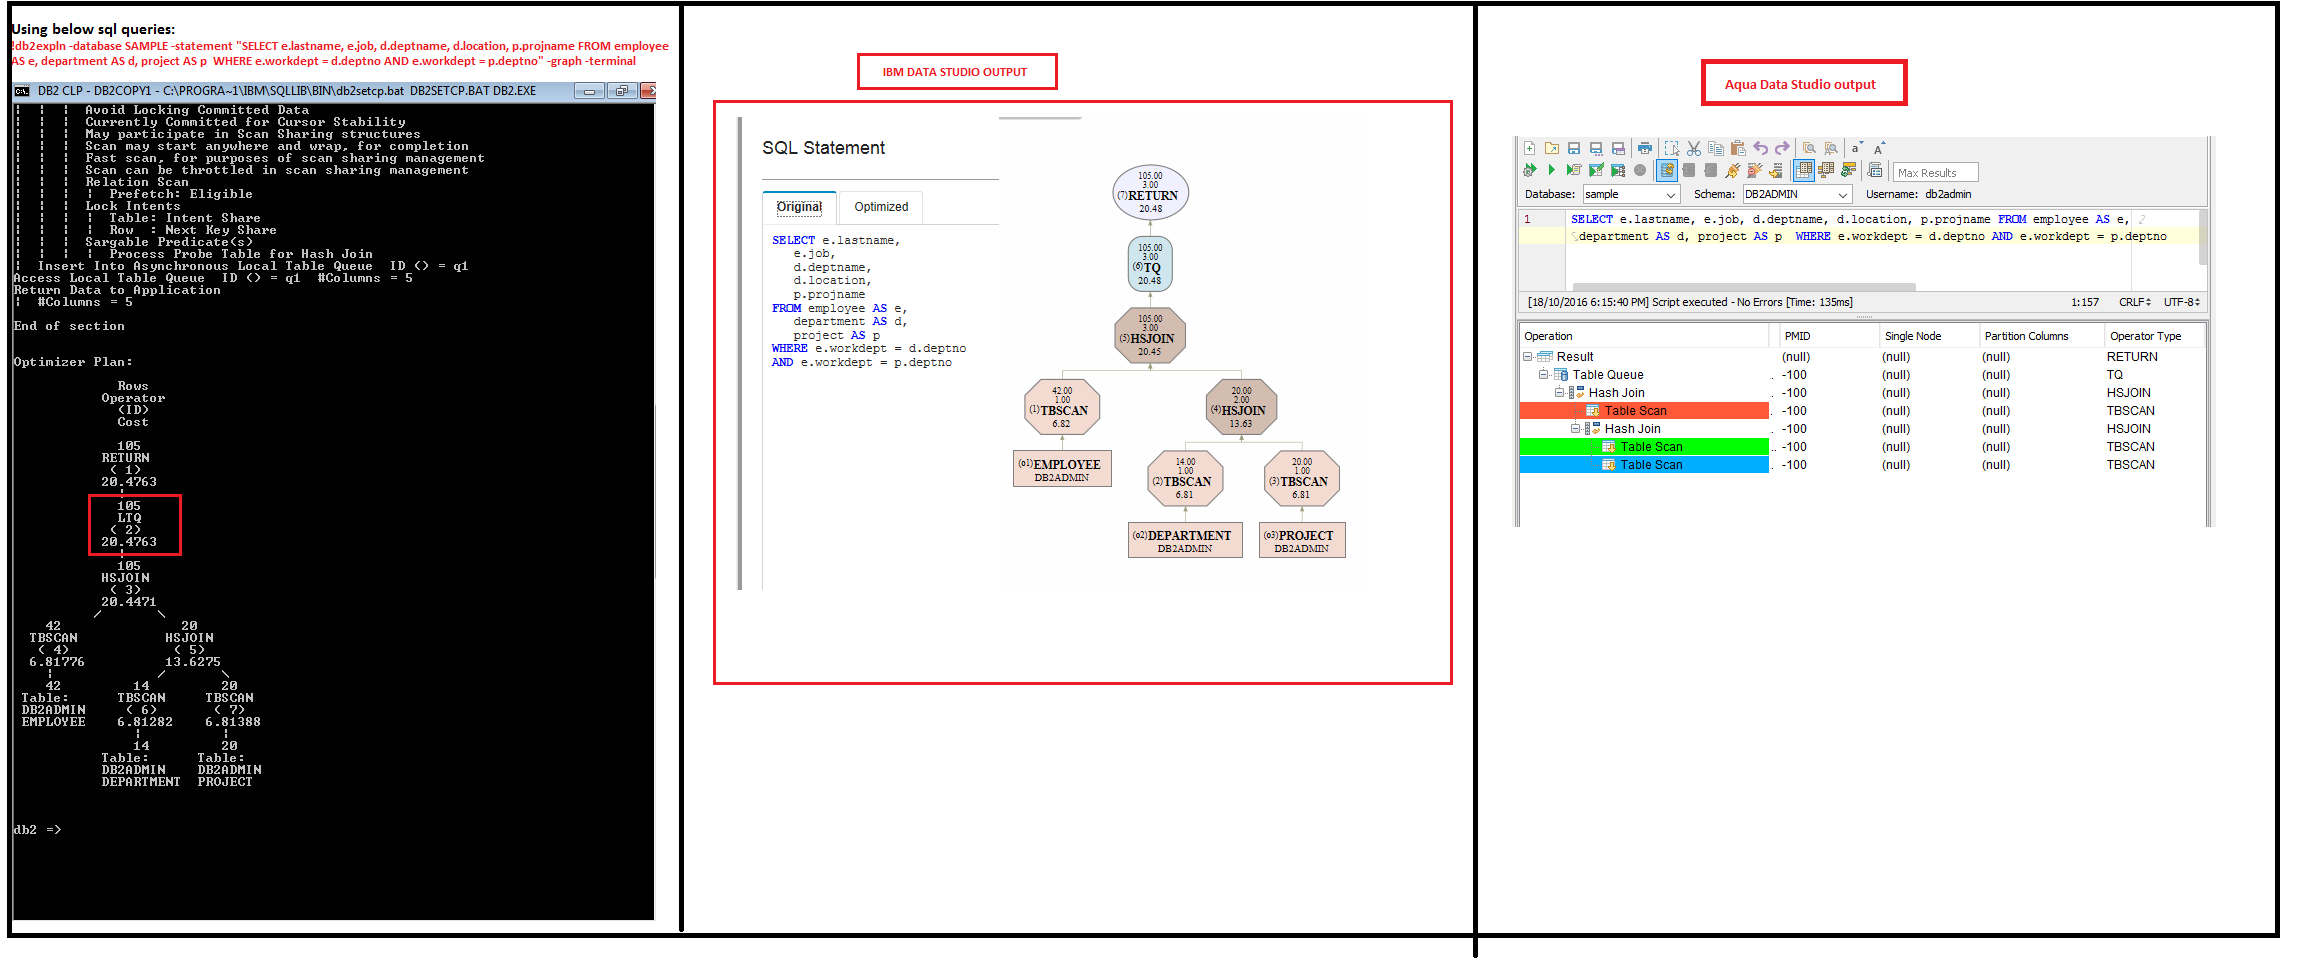Click the Aqua SQL editor horizontal scrollbar

[1742, 287]
